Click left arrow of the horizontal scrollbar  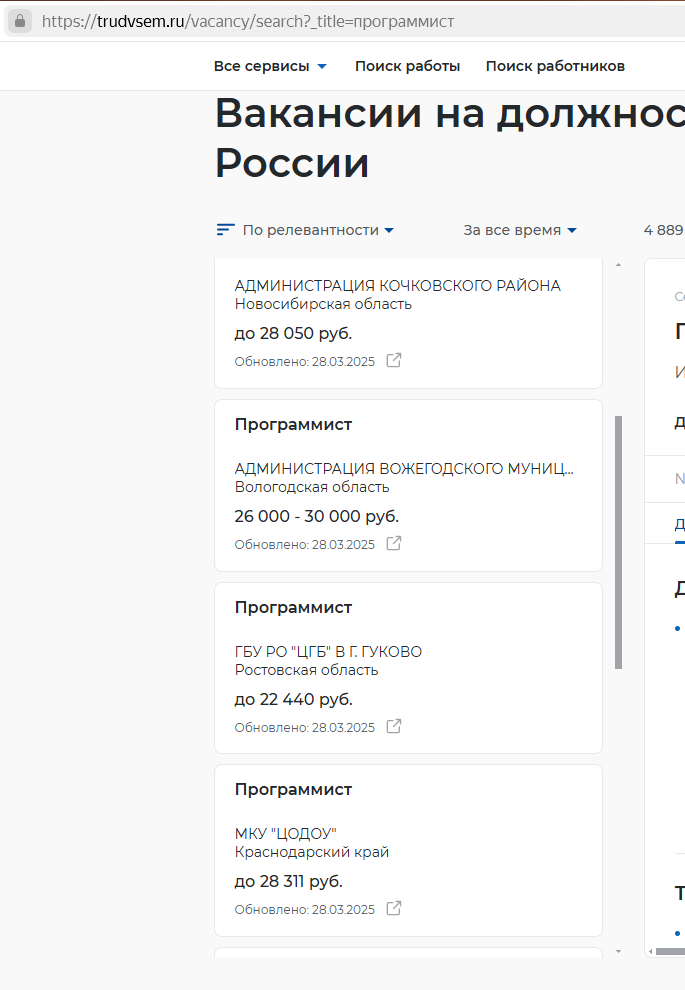point(651,950)
